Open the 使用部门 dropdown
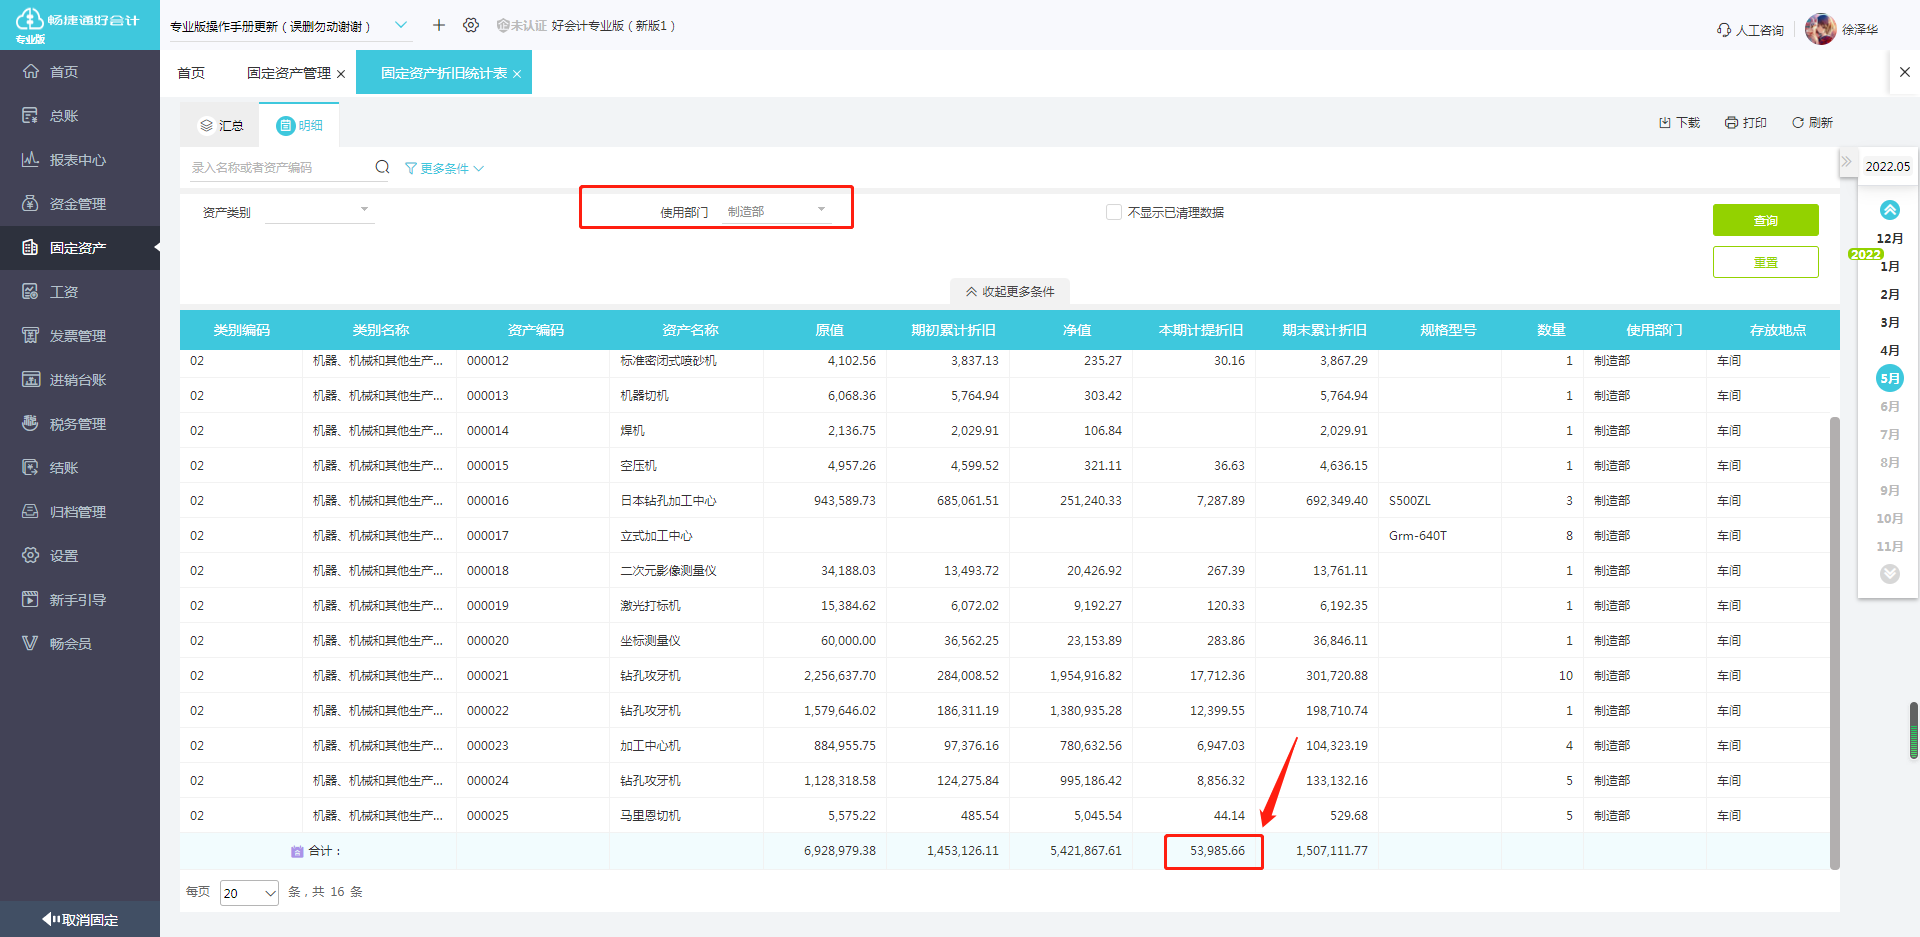Image resolution: width=1920 pixels, height=937 pixels. point(777,211)
